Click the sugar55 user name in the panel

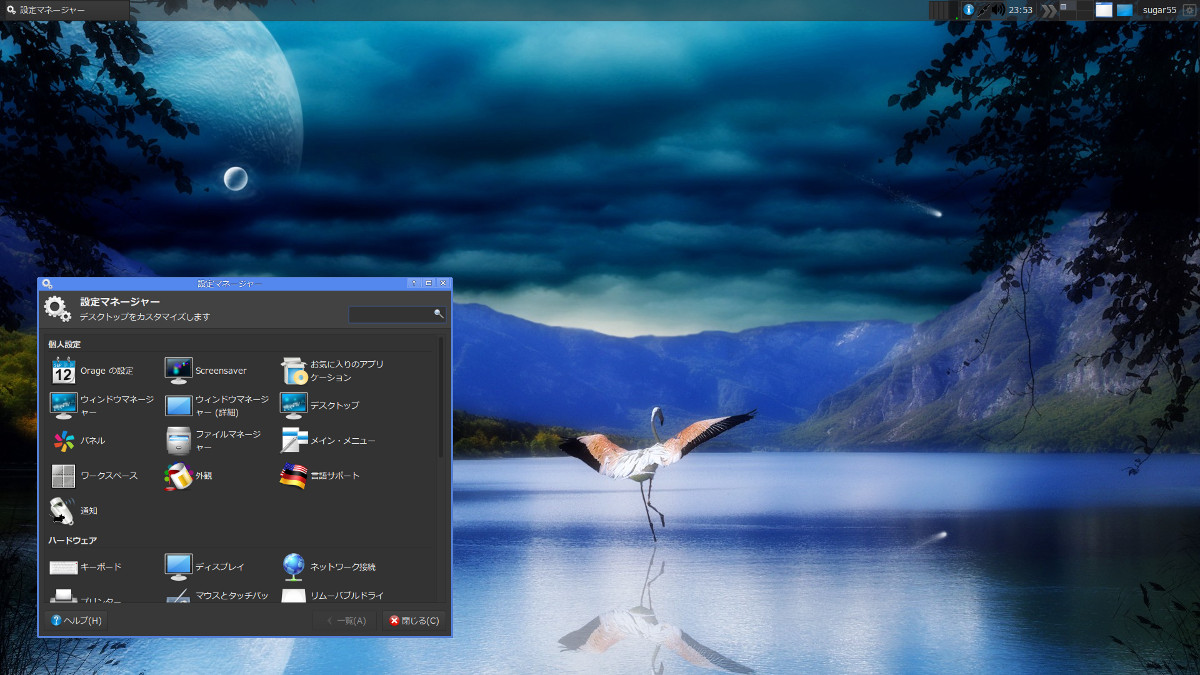1160,10
